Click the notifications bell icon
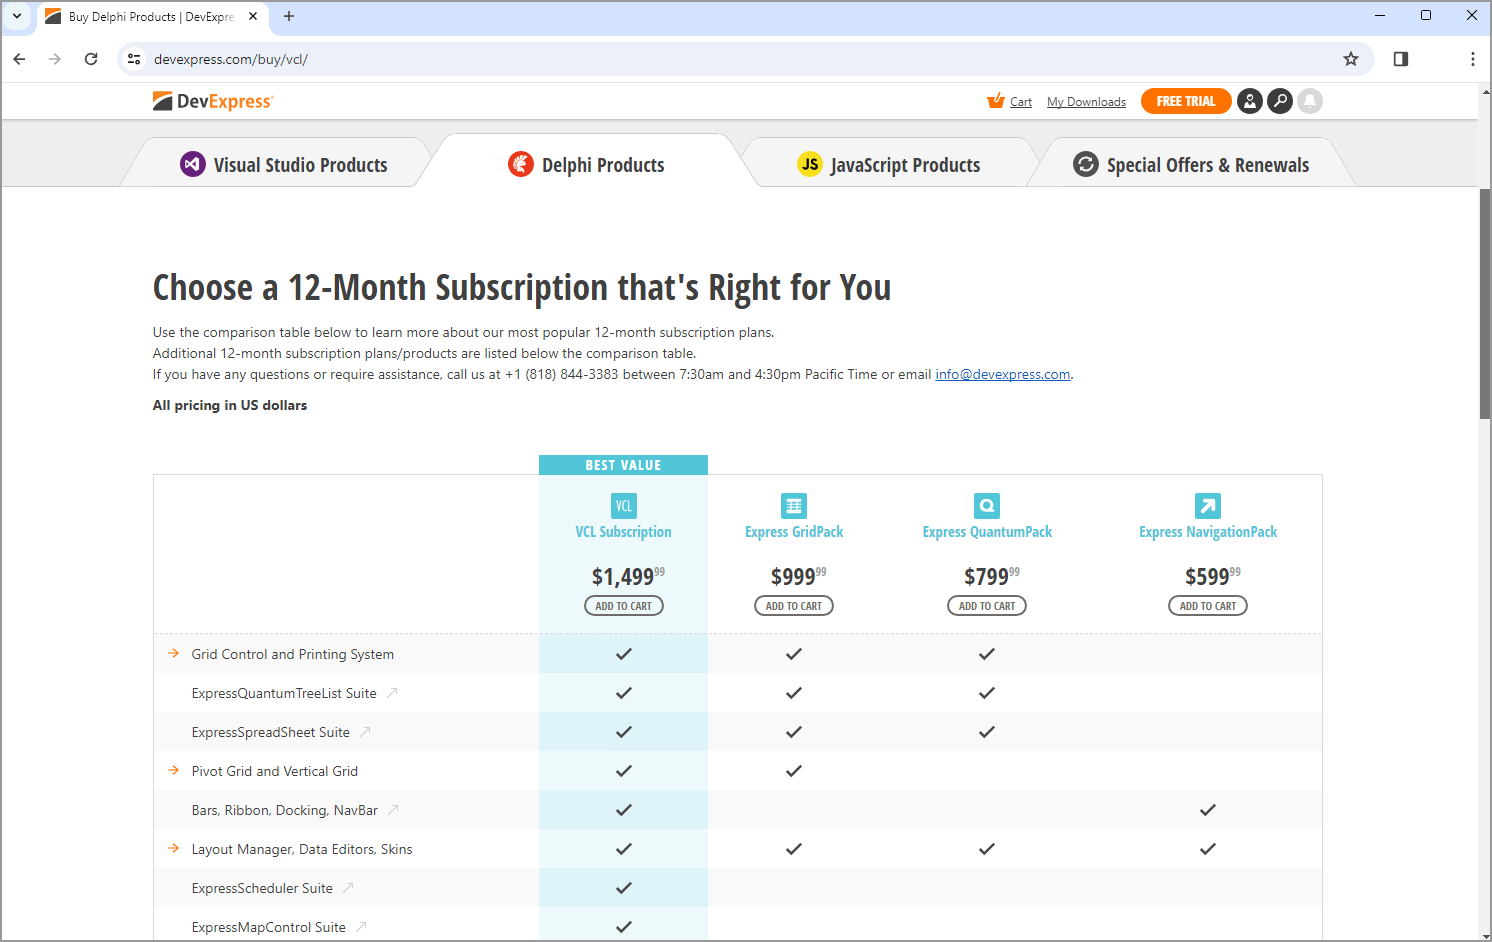The width and height of the screenshot is (1492, 942). point(1309,101)
